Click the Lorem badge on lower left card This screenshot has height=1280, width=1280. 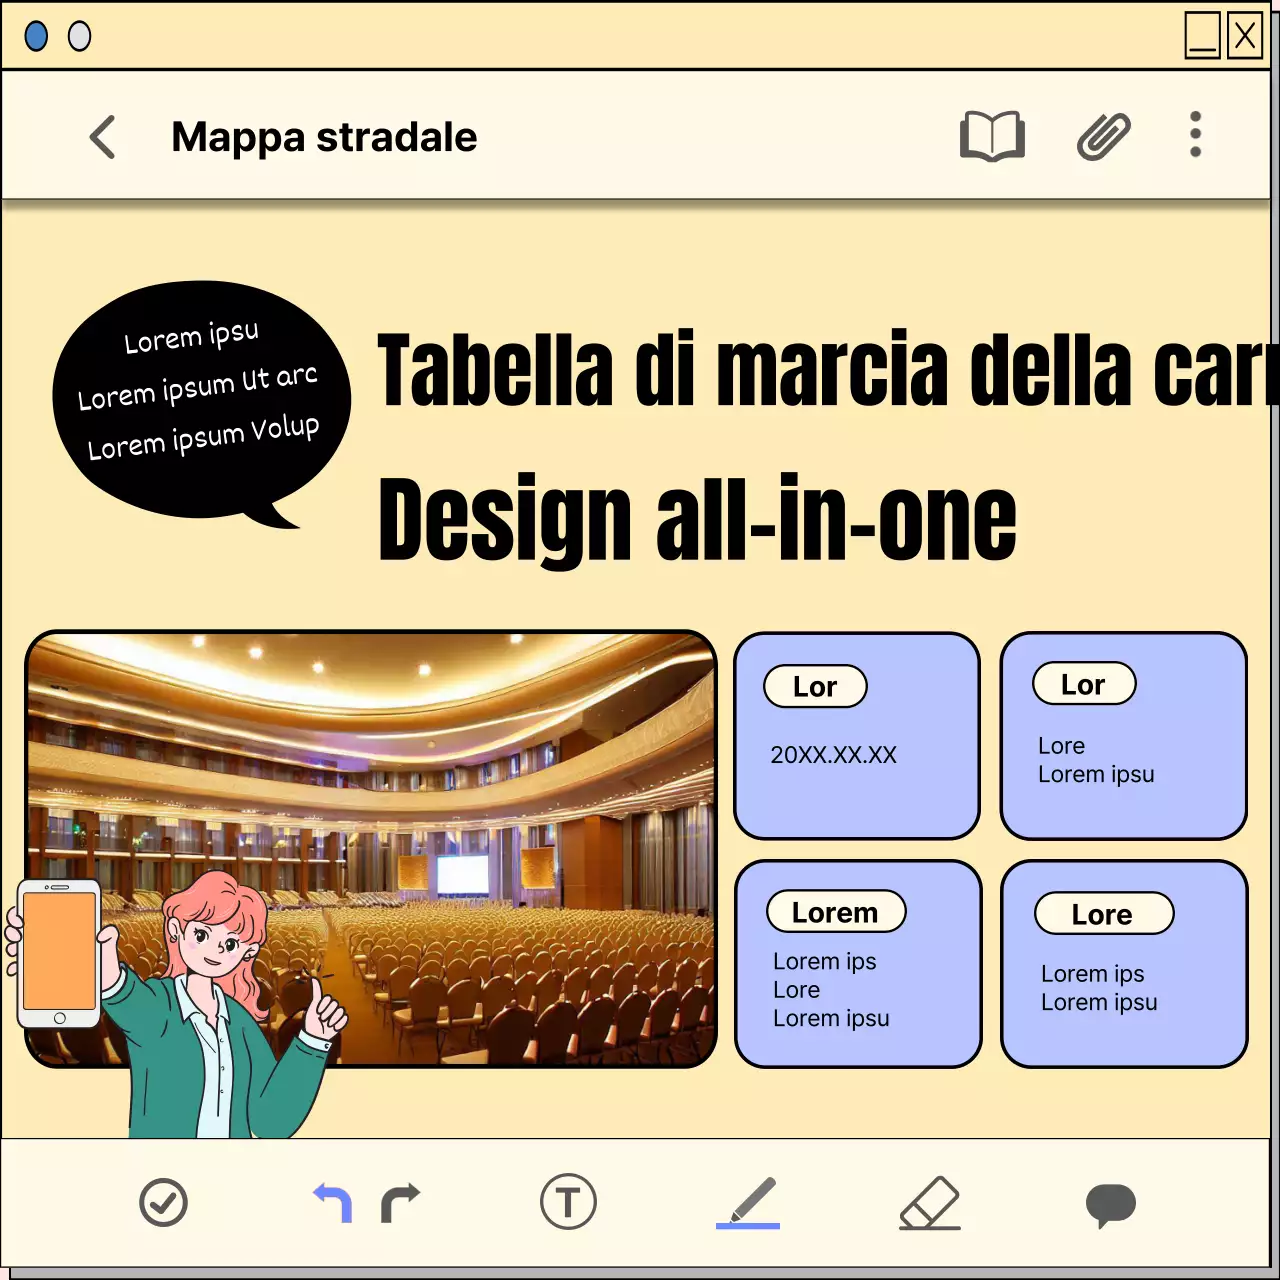click(836, 911)
